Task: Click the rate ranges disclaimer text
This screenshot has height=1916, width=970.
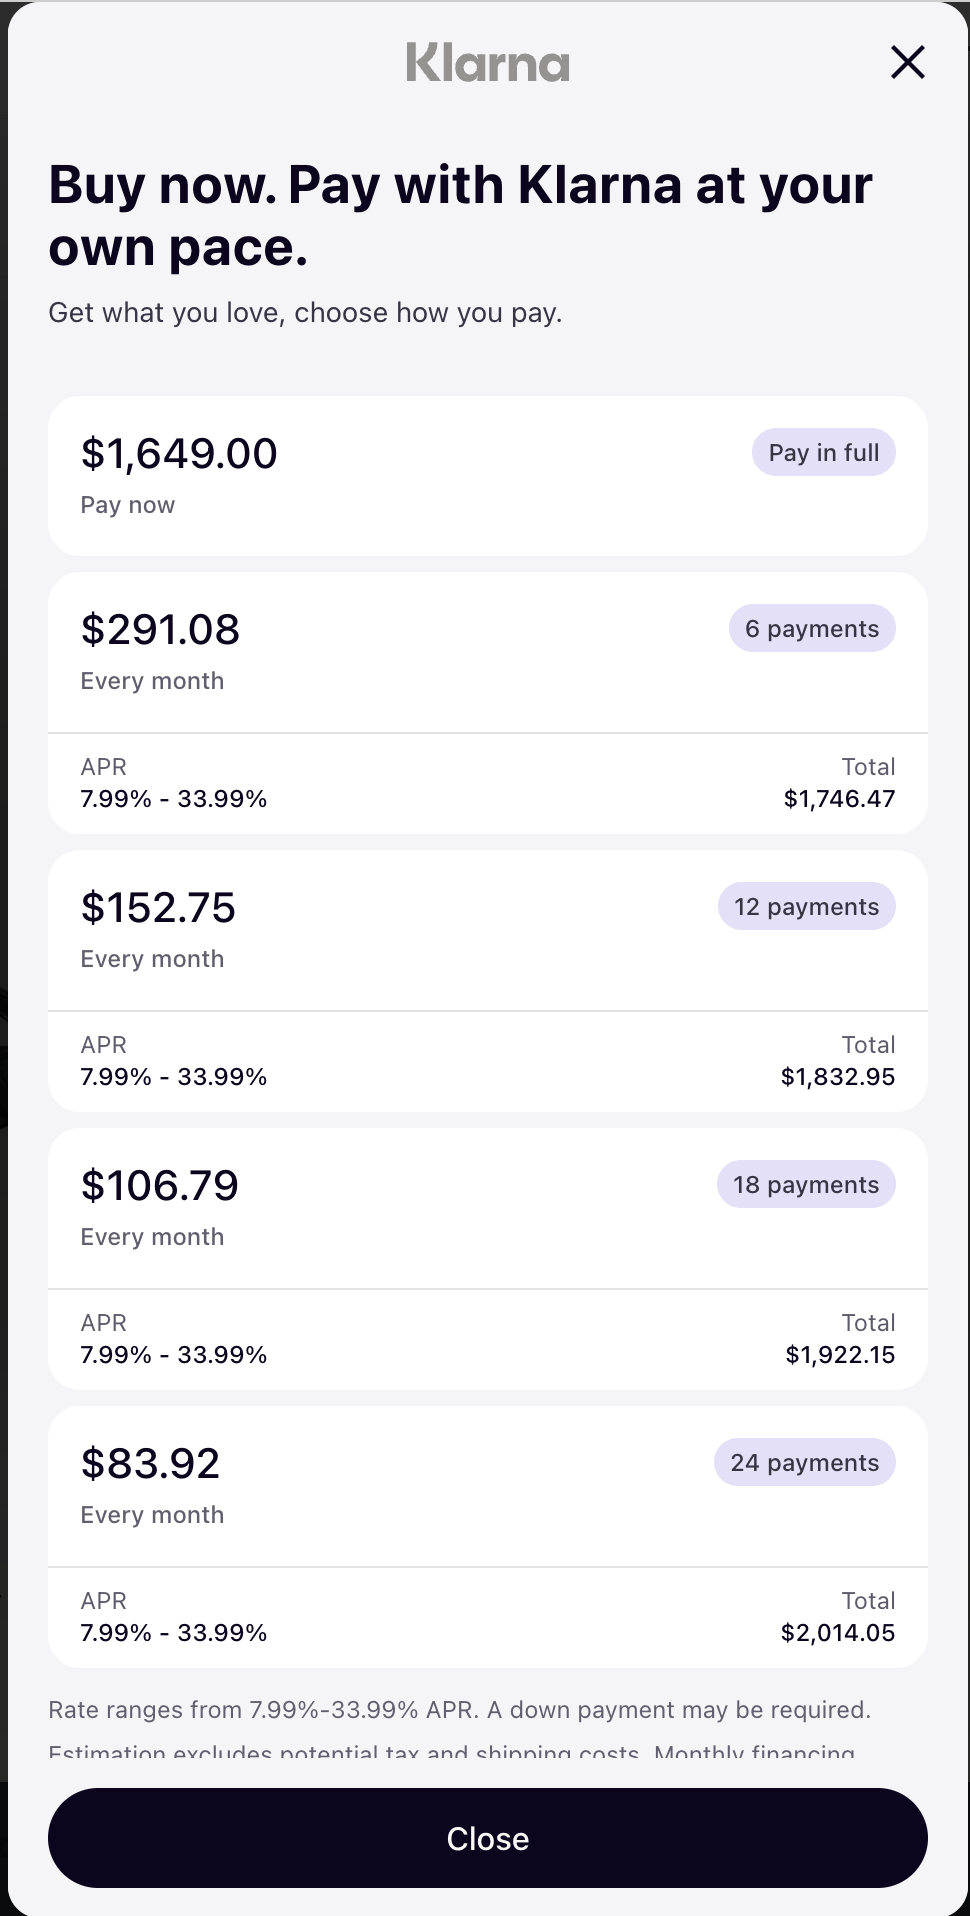Action: coord(459,1711)
